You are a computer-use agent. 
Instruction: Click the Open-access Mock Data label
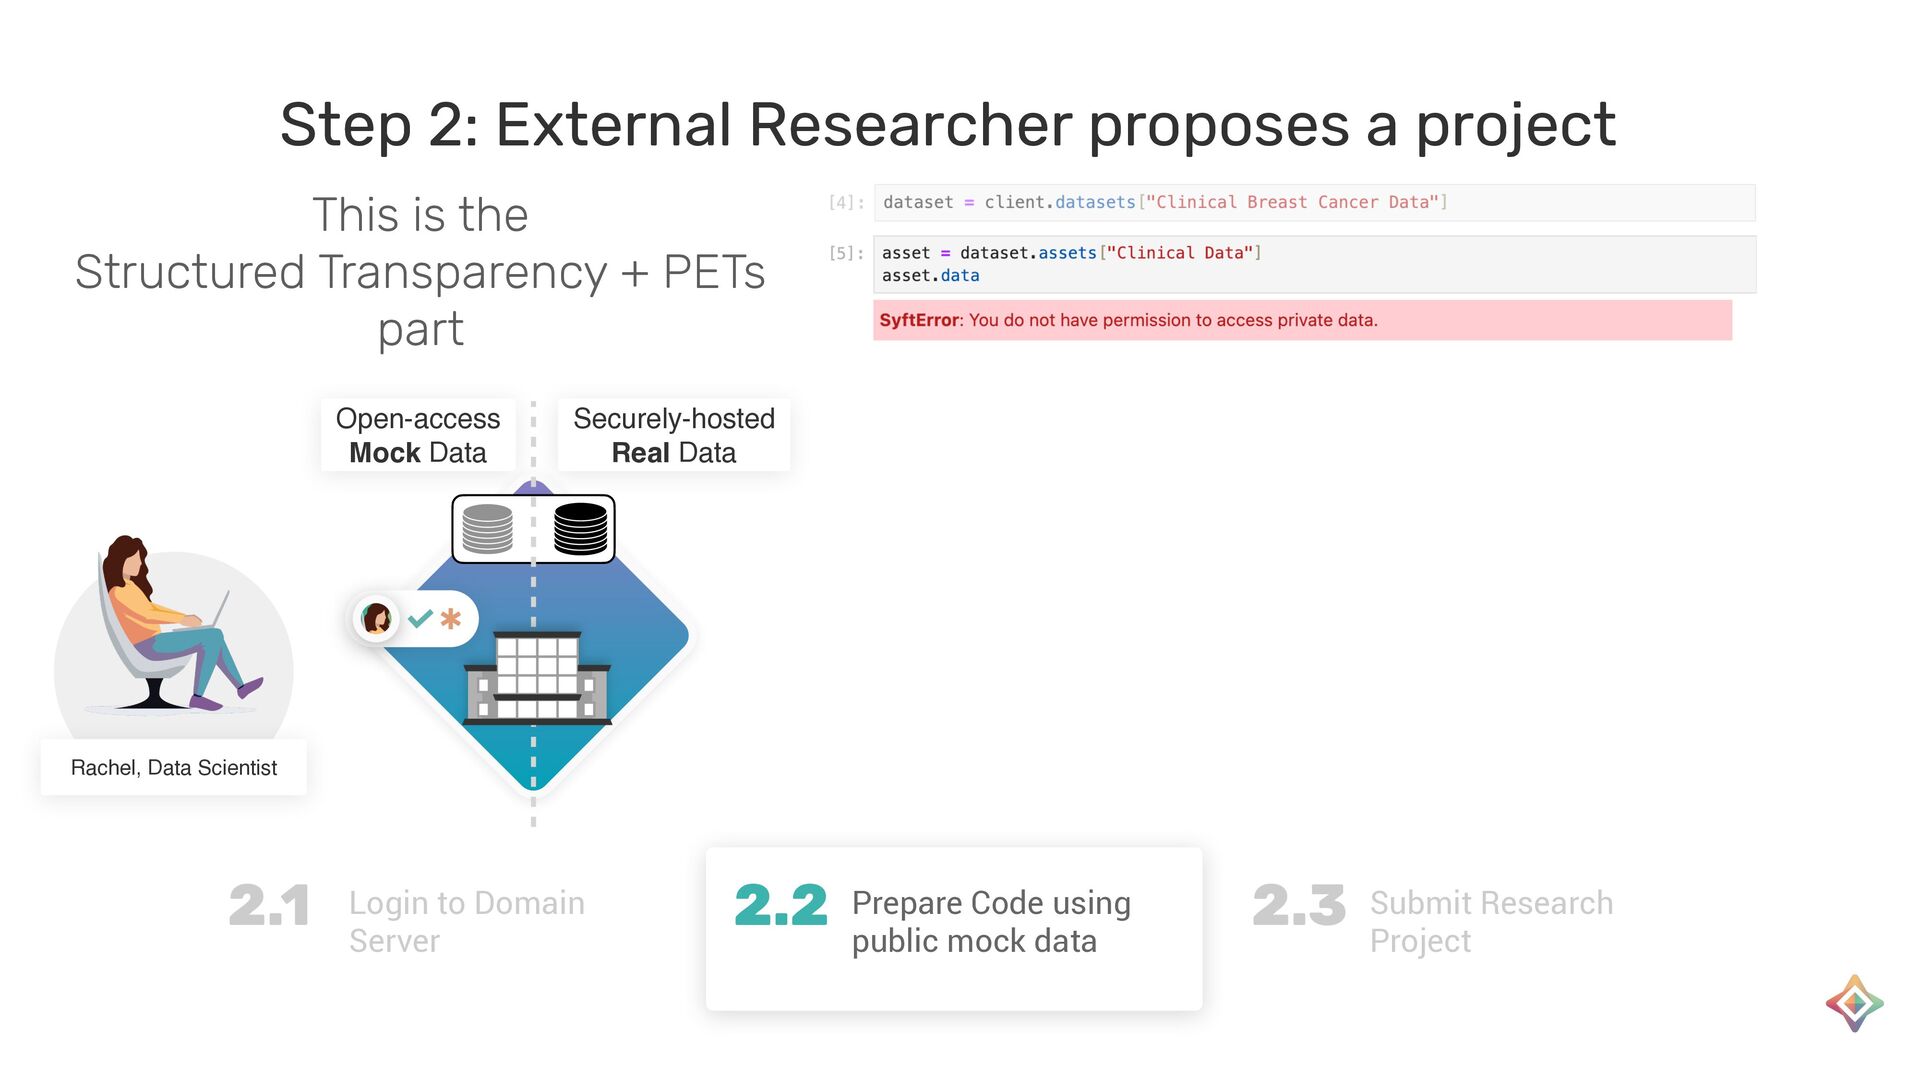418,435
